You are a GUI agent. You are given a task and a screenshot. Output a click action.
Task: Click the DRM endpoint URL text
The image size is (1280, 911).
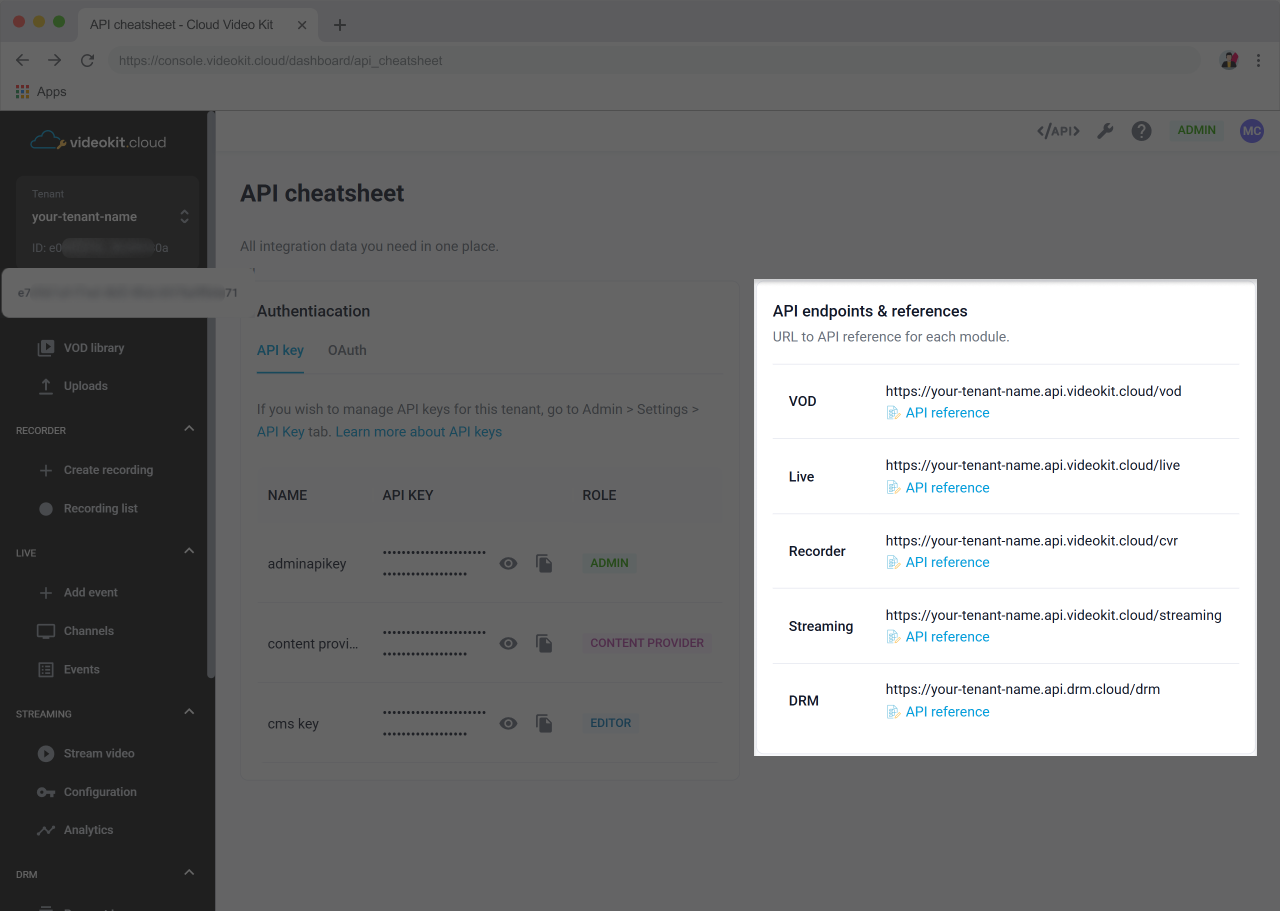pos(1022,689)
